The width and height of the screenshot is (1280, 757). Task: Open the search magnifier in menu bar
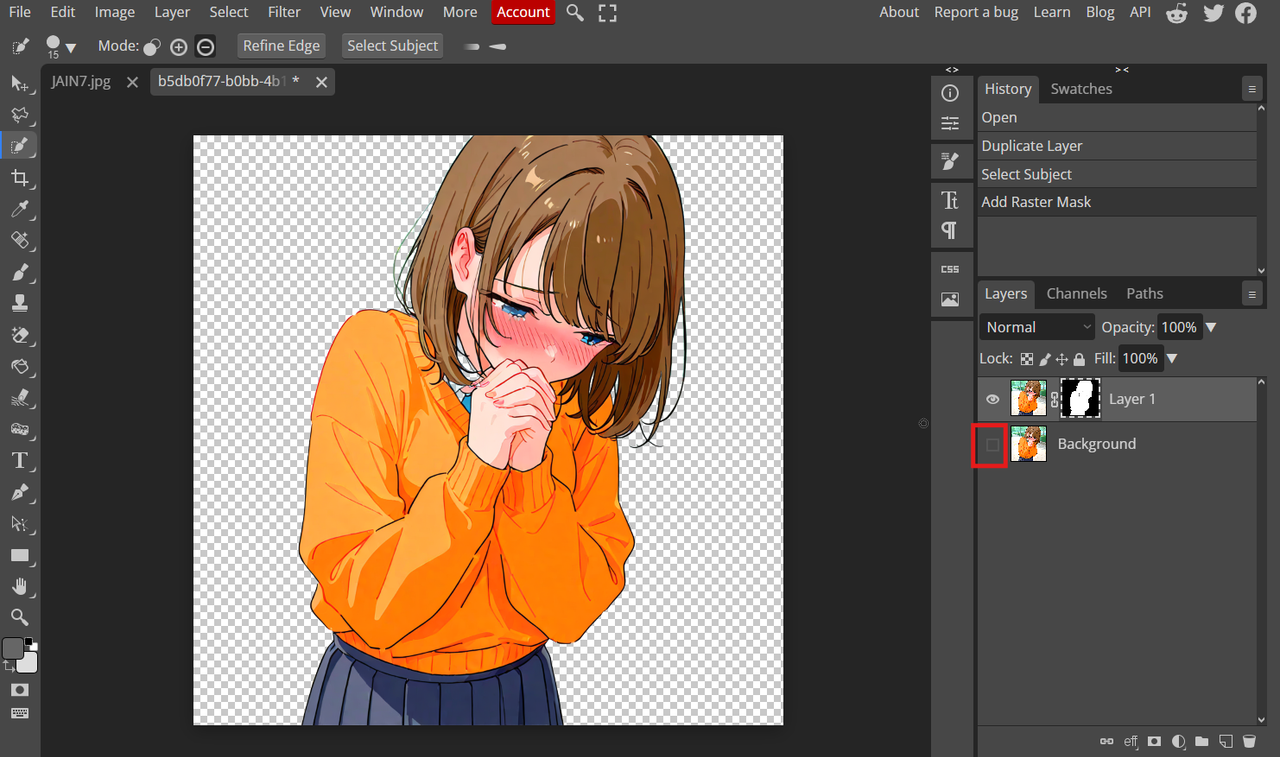575,12
